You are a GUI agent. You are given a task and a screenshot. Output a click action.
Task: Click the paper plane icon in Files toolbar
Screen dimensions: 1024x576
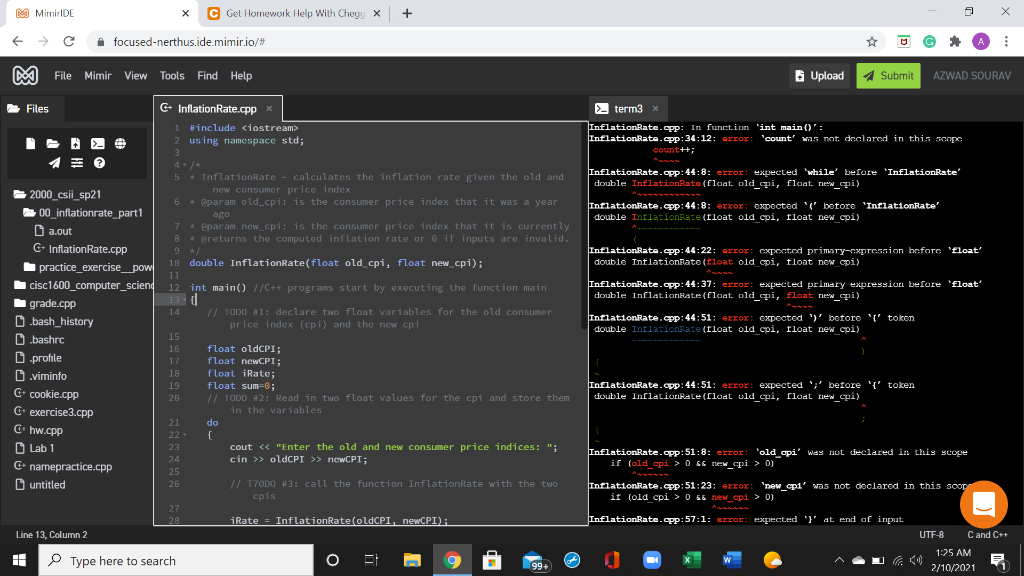[x=54, y=162]
